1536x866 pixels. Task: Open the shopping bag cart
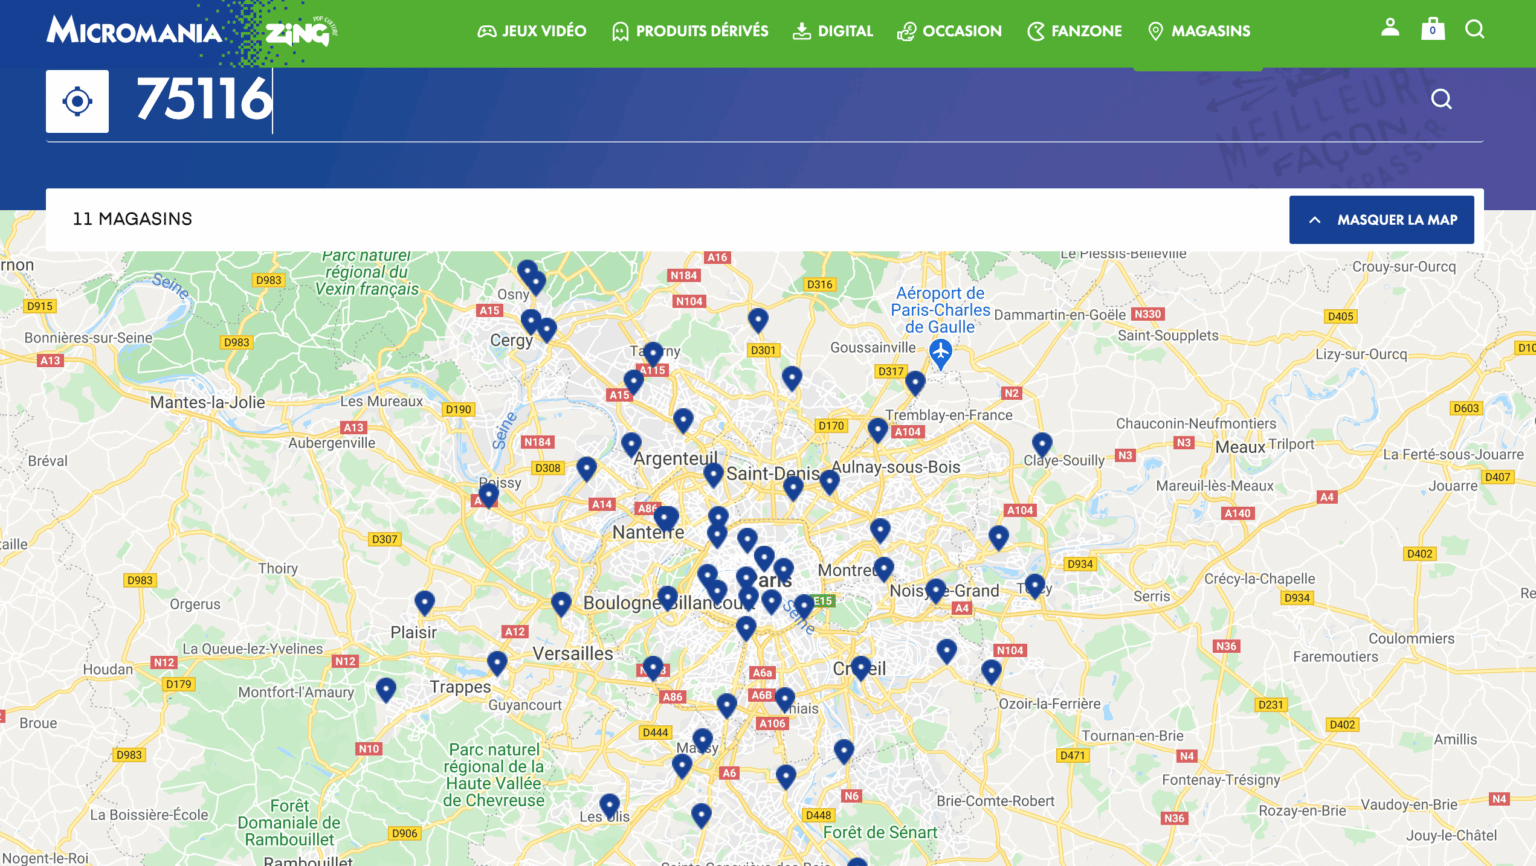click(x=1432, y=29)
